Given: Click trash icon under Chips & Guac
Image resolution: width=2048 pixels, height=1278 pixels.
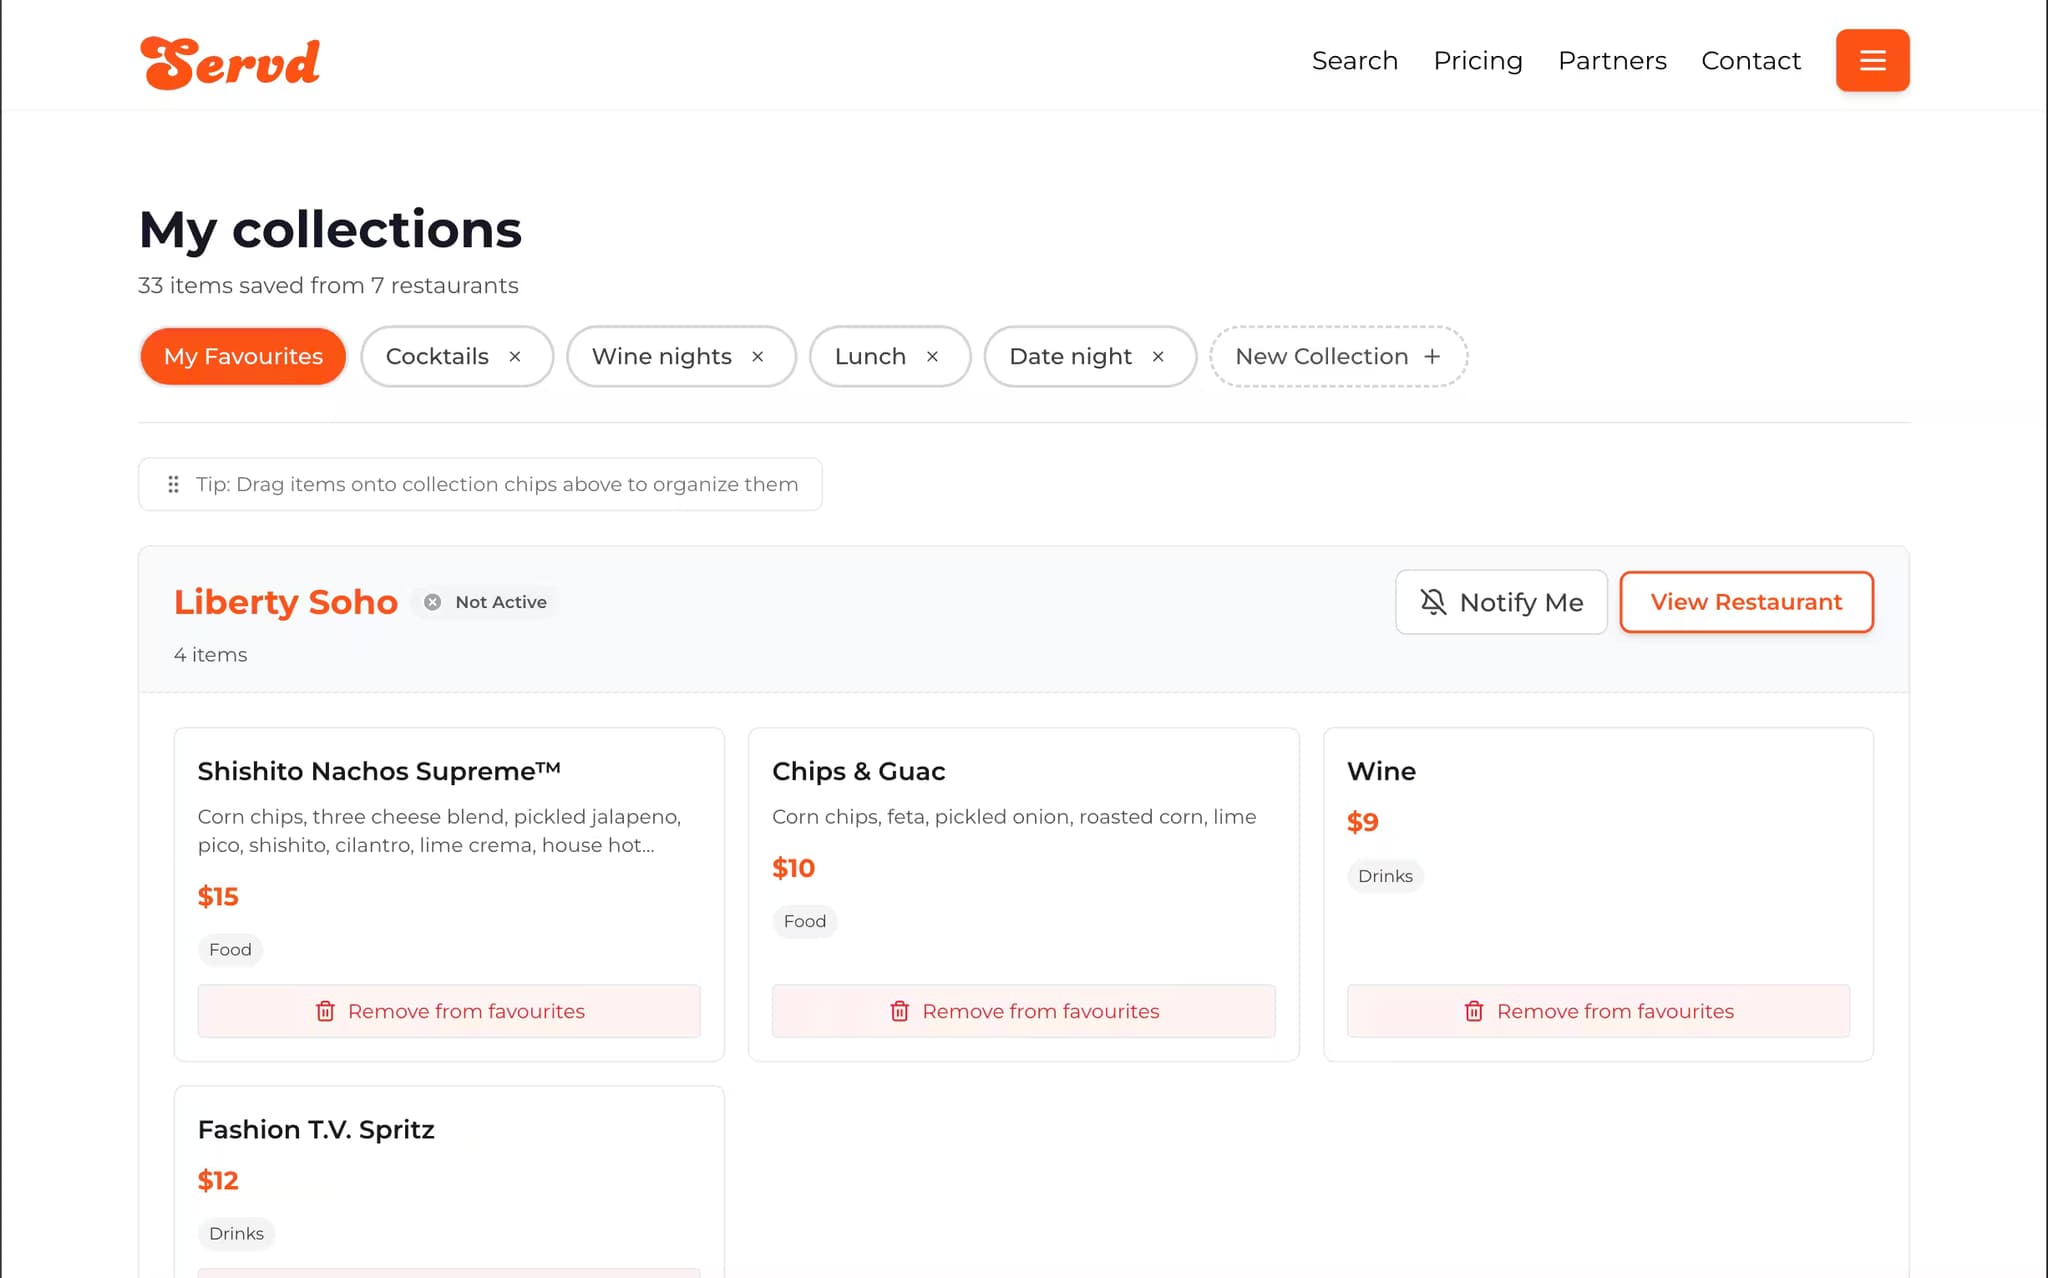Looking at the screenshot, I should (x=900, y=1011).
